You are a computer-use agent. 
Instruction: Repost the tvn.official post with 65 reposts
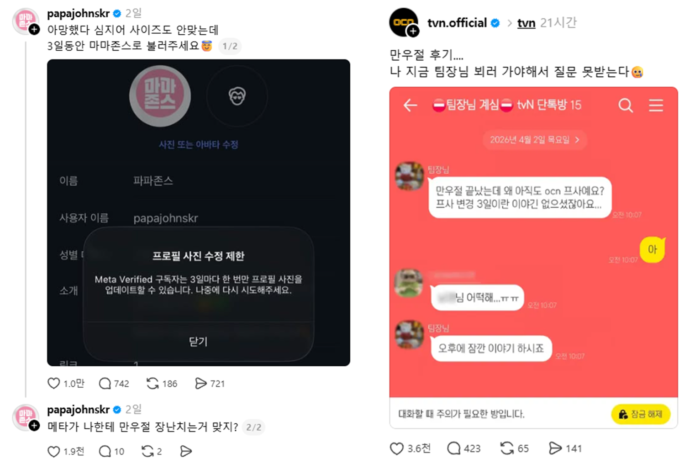coord(507,448)
